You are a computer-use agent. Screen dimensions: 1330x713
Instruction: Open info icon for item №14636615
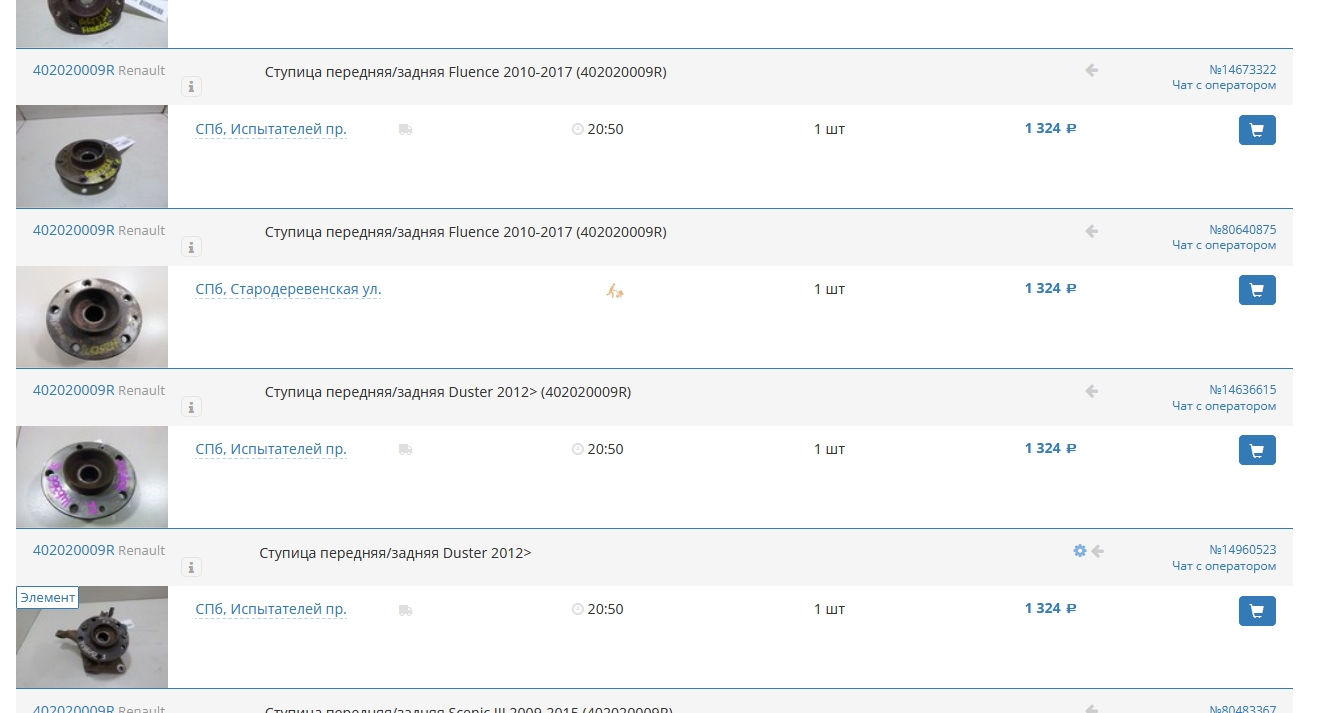191,407
